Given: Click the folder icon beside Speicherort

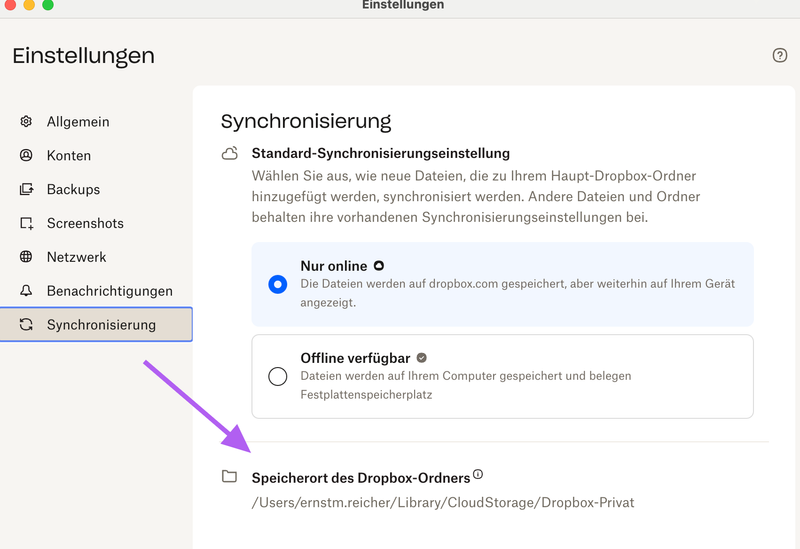Looking at the screenshot, I should tap(229, 477).
